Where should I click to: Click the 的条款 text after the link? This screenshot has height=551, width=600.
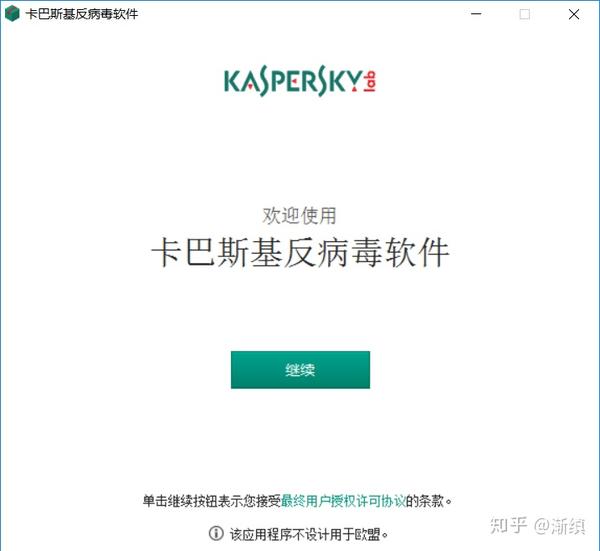tap(429, 500)
